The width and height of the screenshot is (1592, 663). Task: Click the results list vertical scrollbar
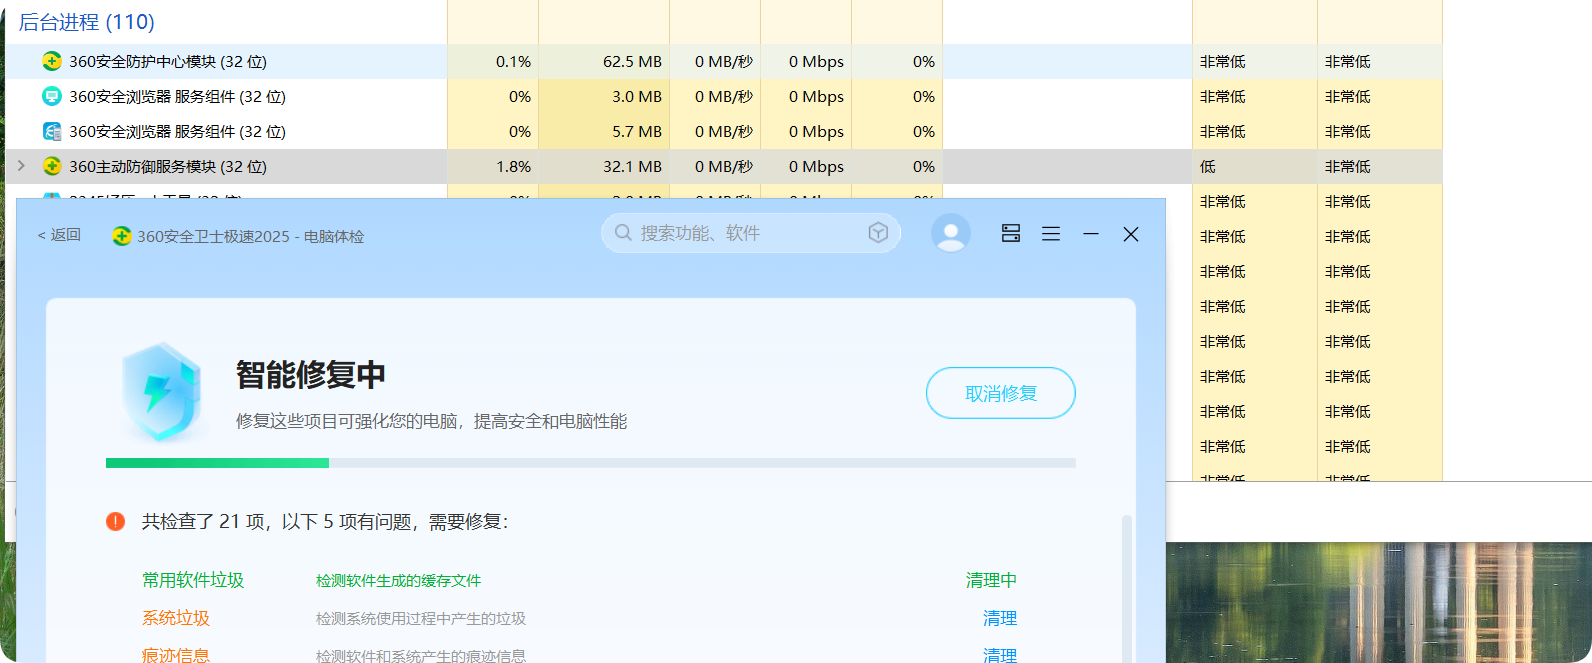click(1126, 588)
